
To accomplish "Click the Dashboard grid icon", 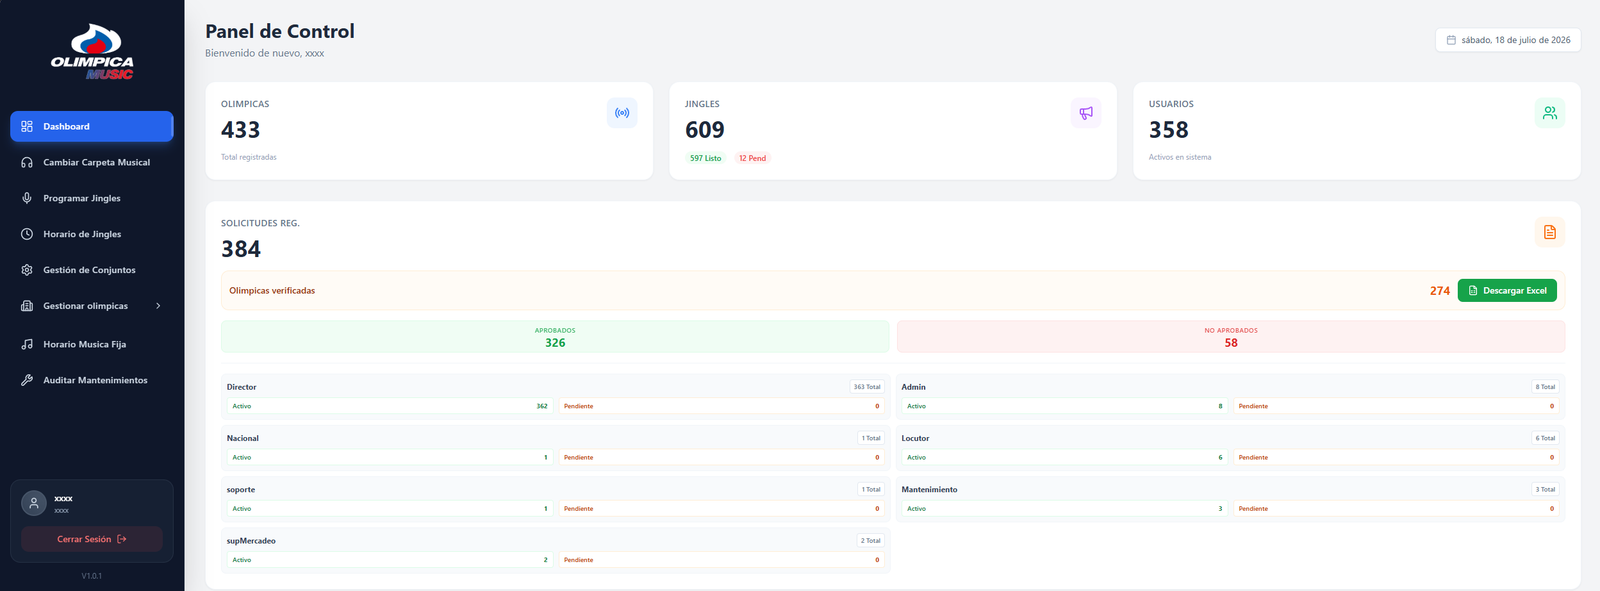I will click(x=27, y=127).
